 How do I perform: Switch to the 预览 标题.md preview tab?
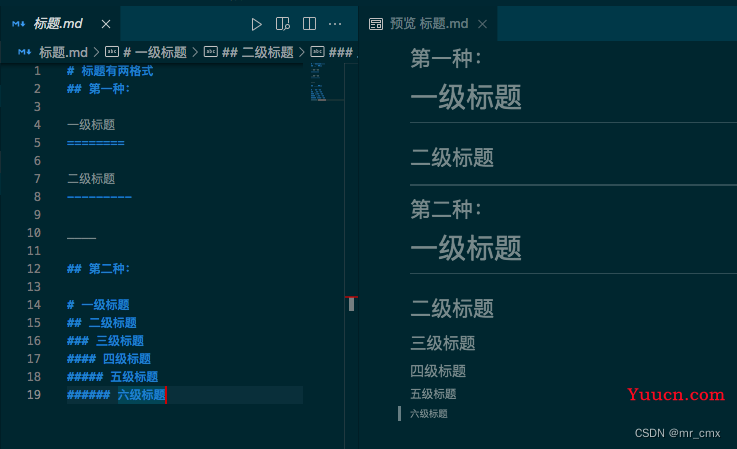click(429, 23)
